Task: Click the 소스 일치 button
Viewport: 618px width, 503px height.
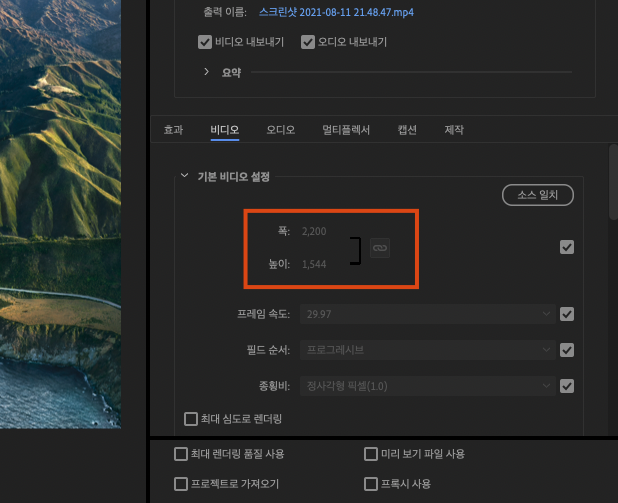Action: pyautogui.click(x=538, y=195)
